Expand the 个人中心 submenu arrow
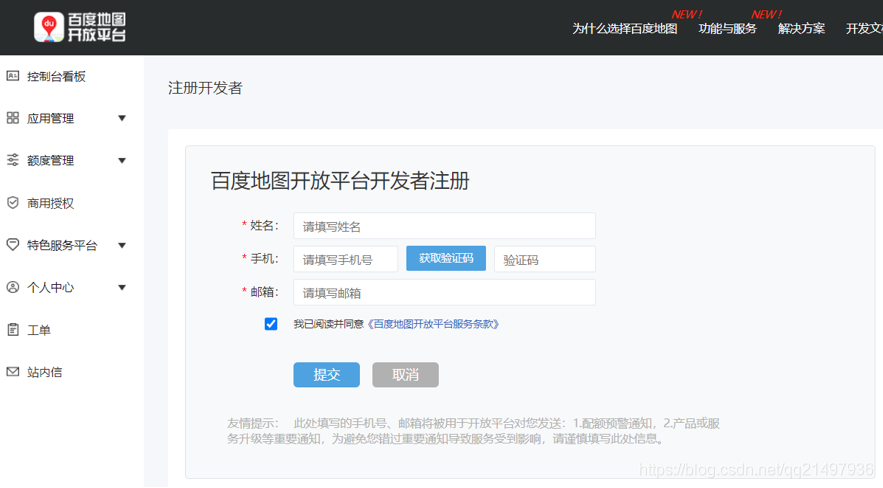Image resolution: width=883 pixels, height=488 pixels. pyautogui.click(x=122, y=288)
